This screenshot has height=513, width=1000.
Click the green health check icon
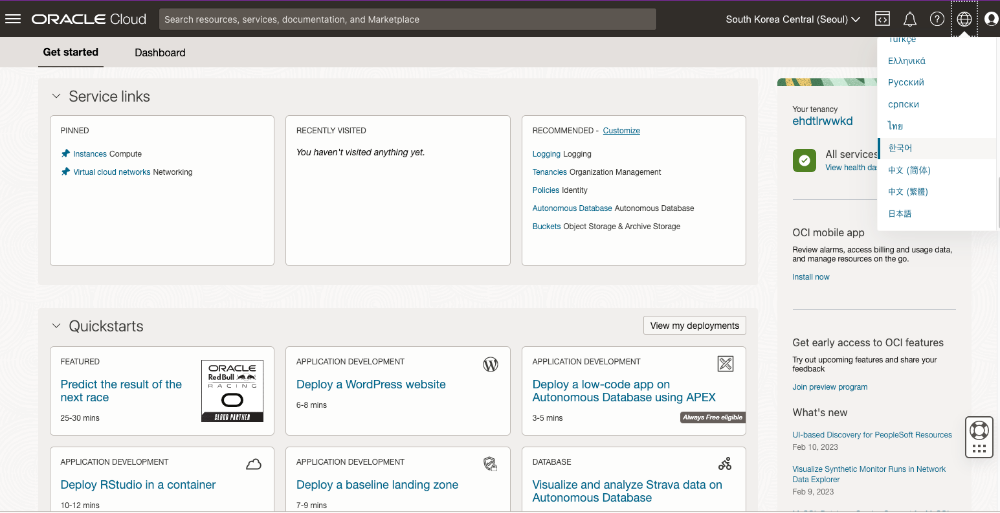pyautogui.click(x=804, y=161)
